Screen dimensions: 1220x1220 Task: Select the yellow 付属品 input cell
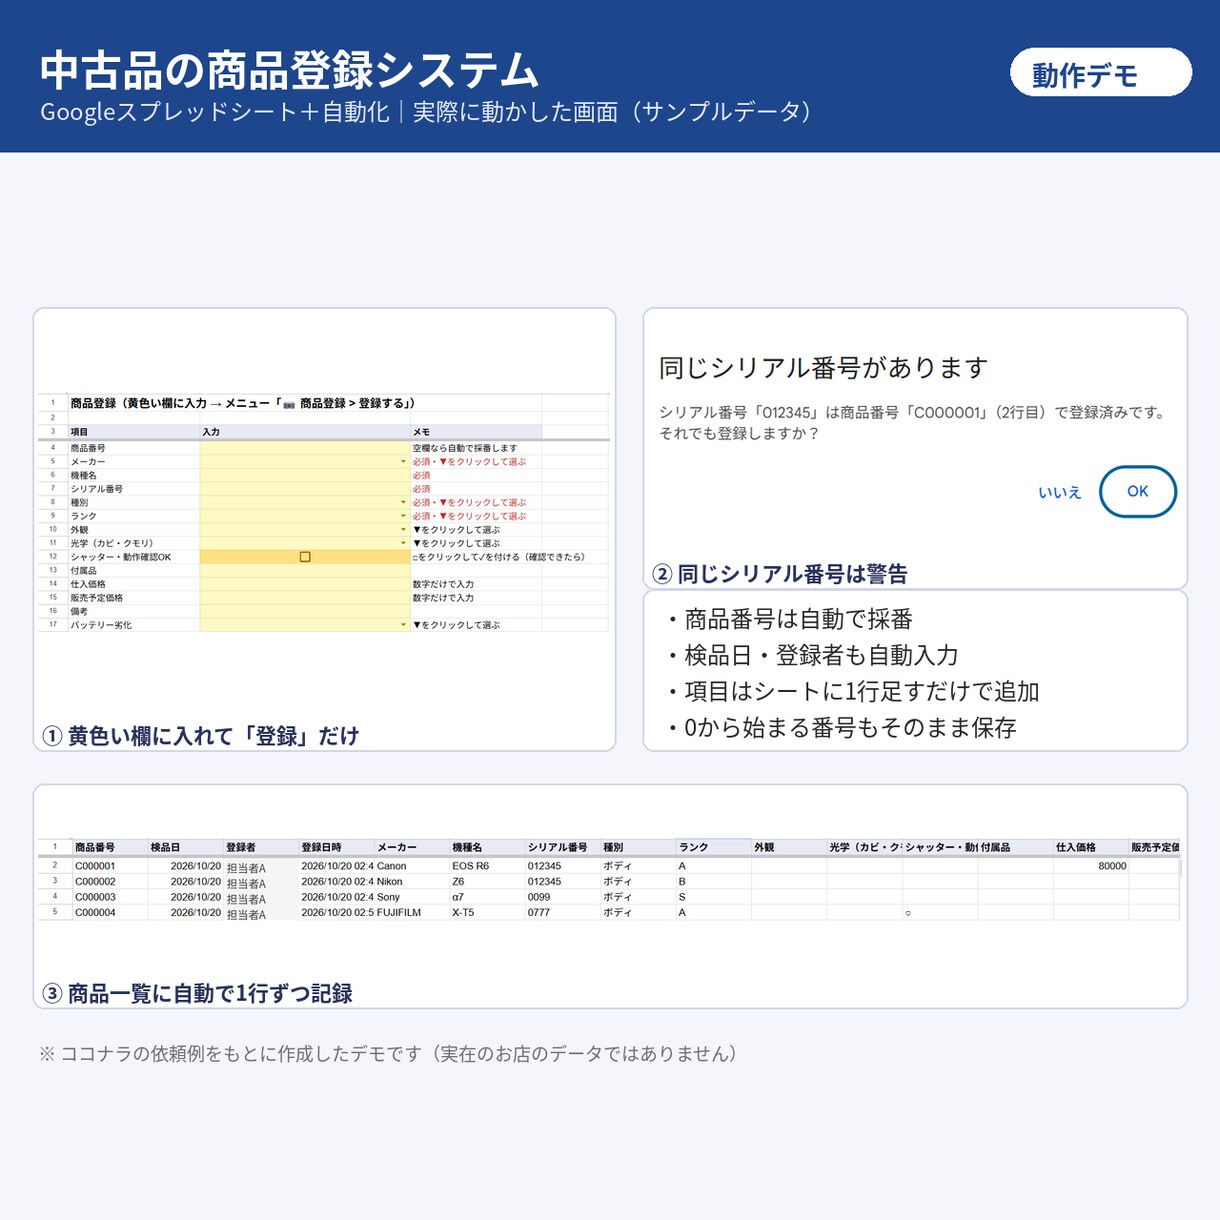pyautogui.click(x=304, y=571)
